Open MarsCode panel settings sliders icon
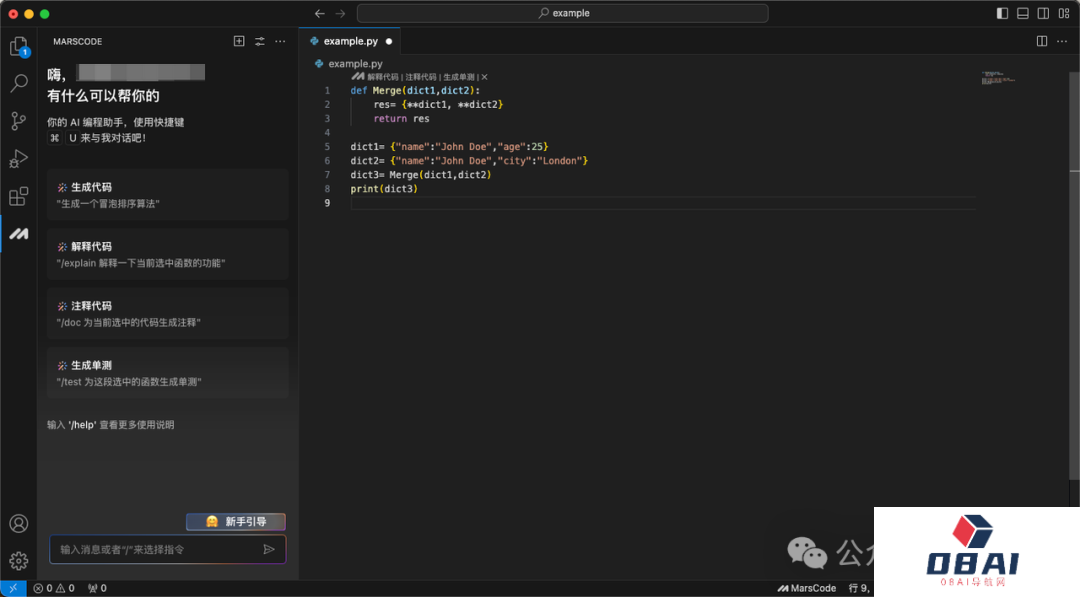The image size is (1080, 597). (260, 41)
